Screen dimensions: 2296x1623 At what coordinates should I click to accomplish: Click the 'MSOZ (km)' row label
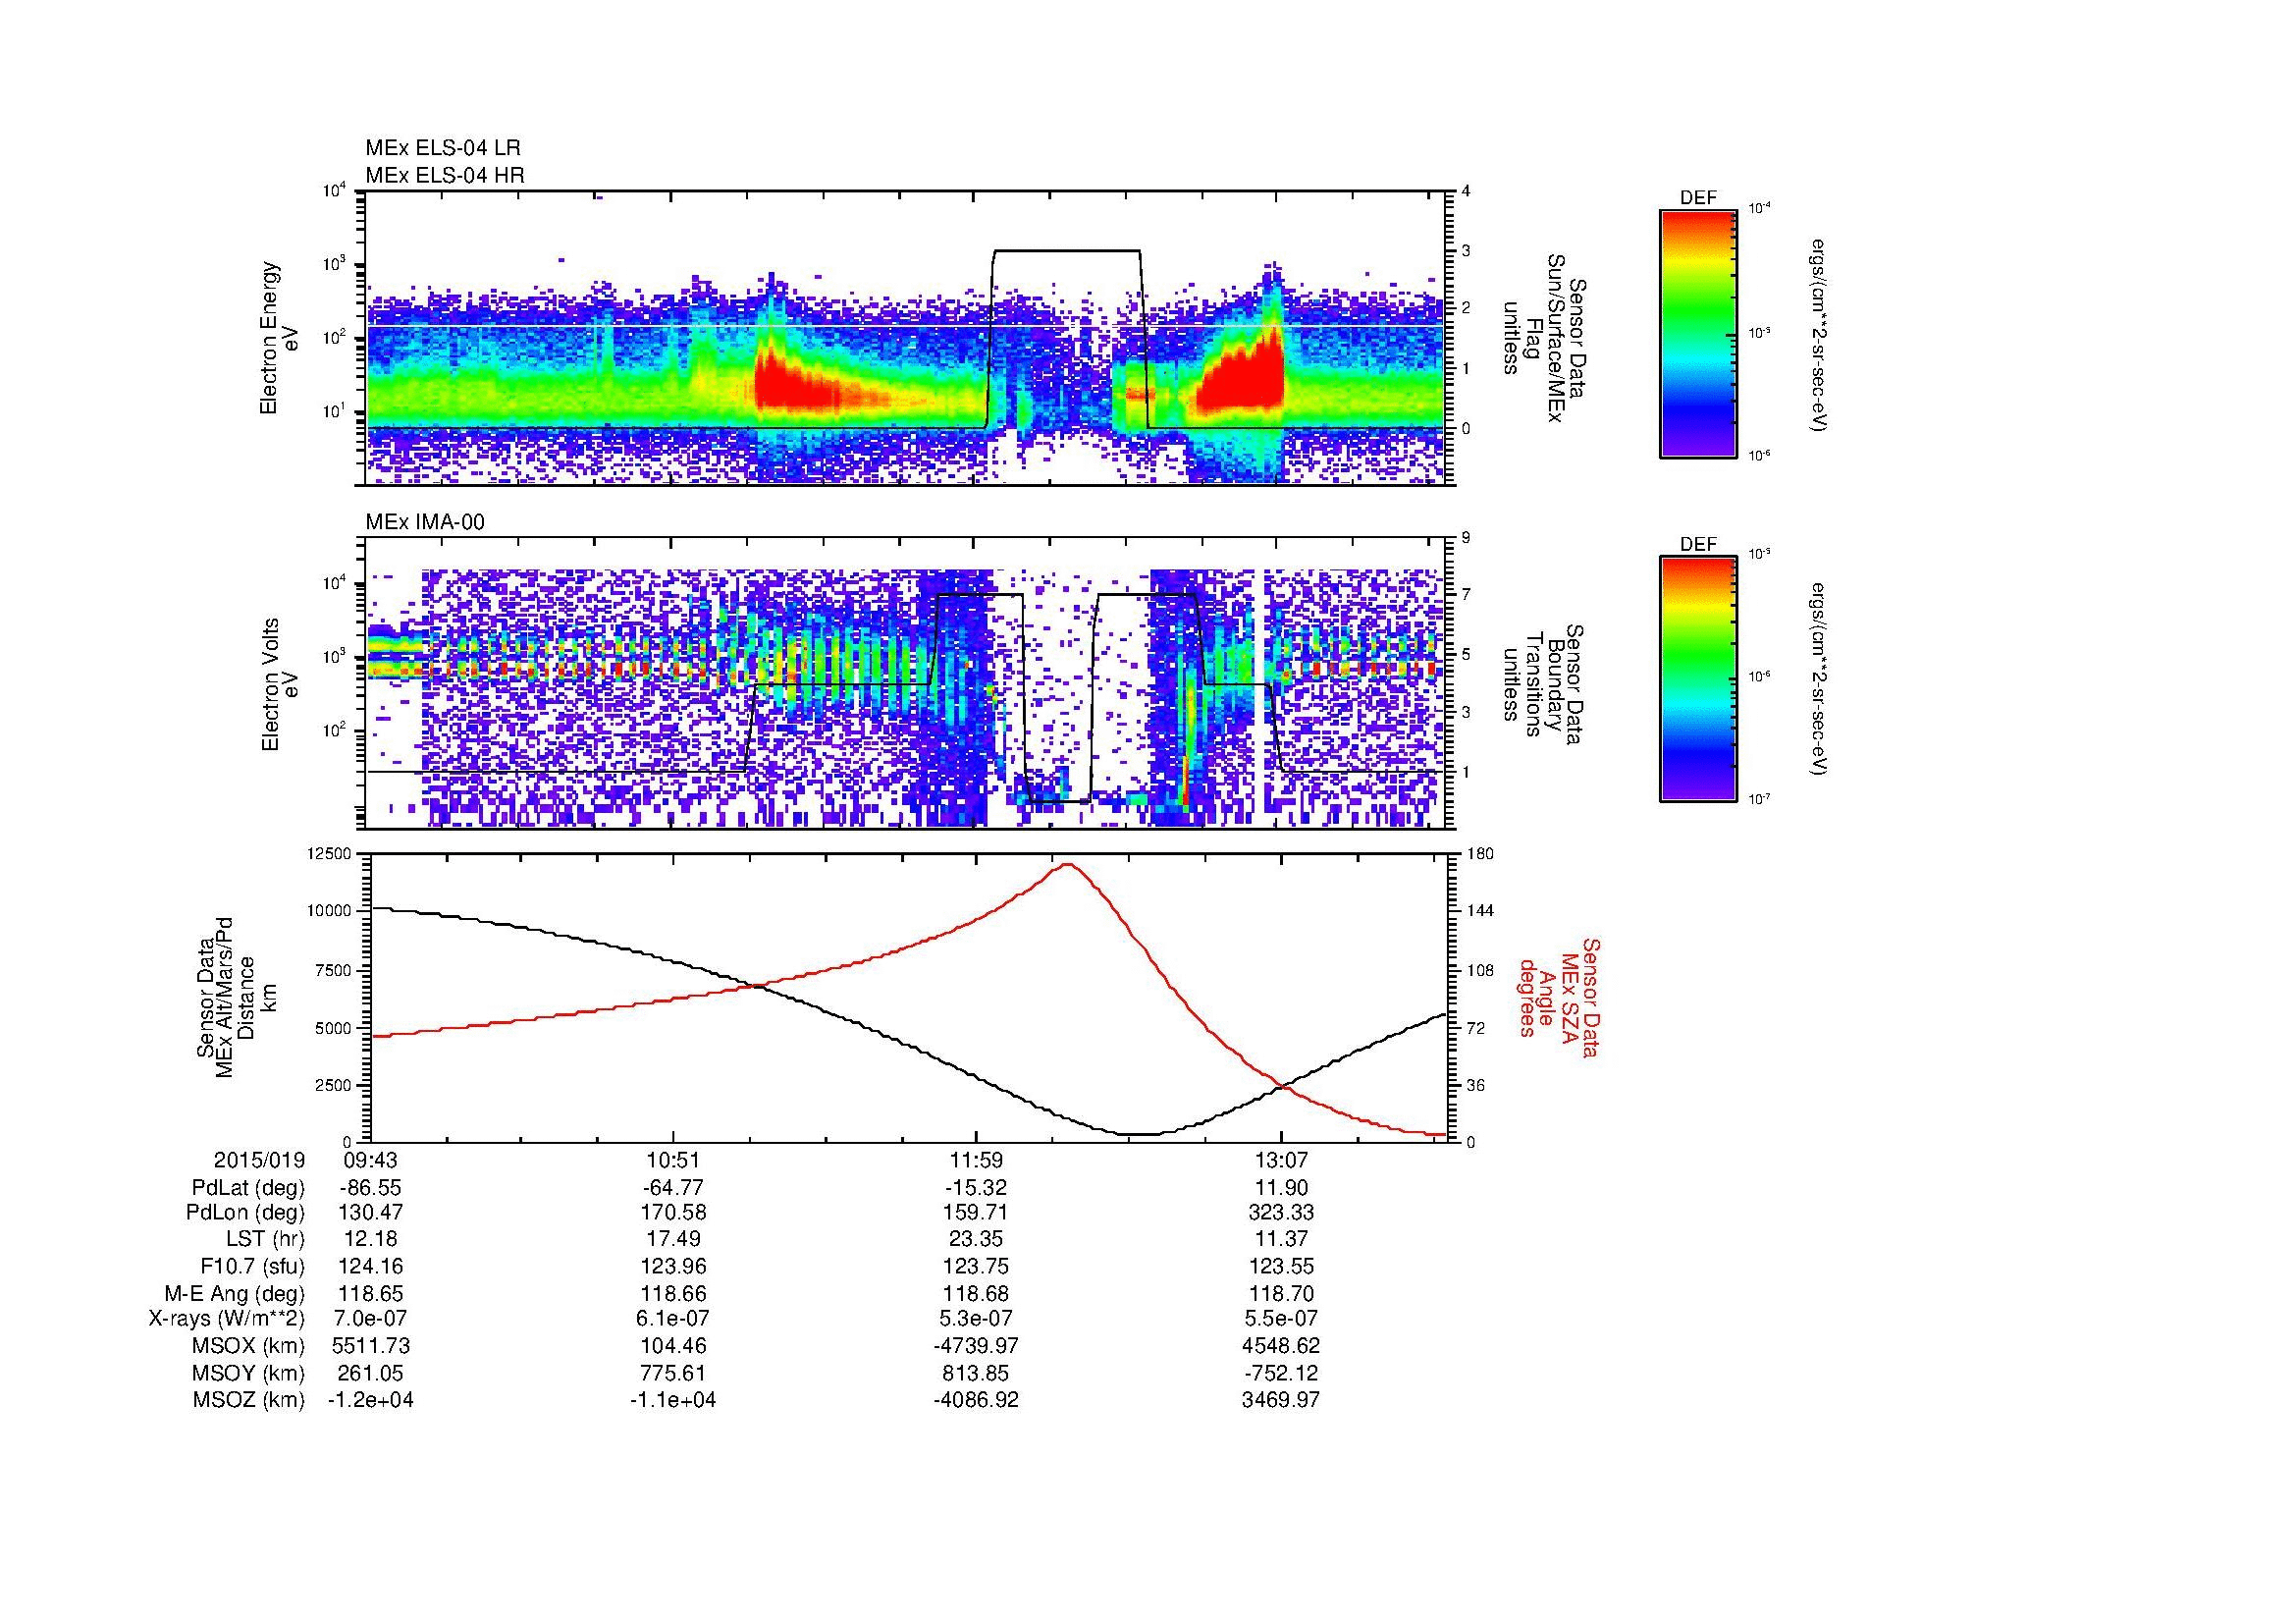coord(248,1400)
